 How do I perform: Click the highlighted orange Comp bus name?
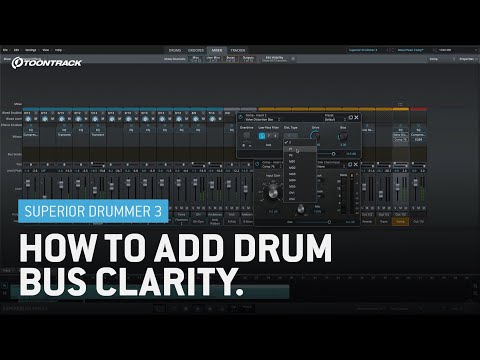pyautogui.click(x=400, y=221)
